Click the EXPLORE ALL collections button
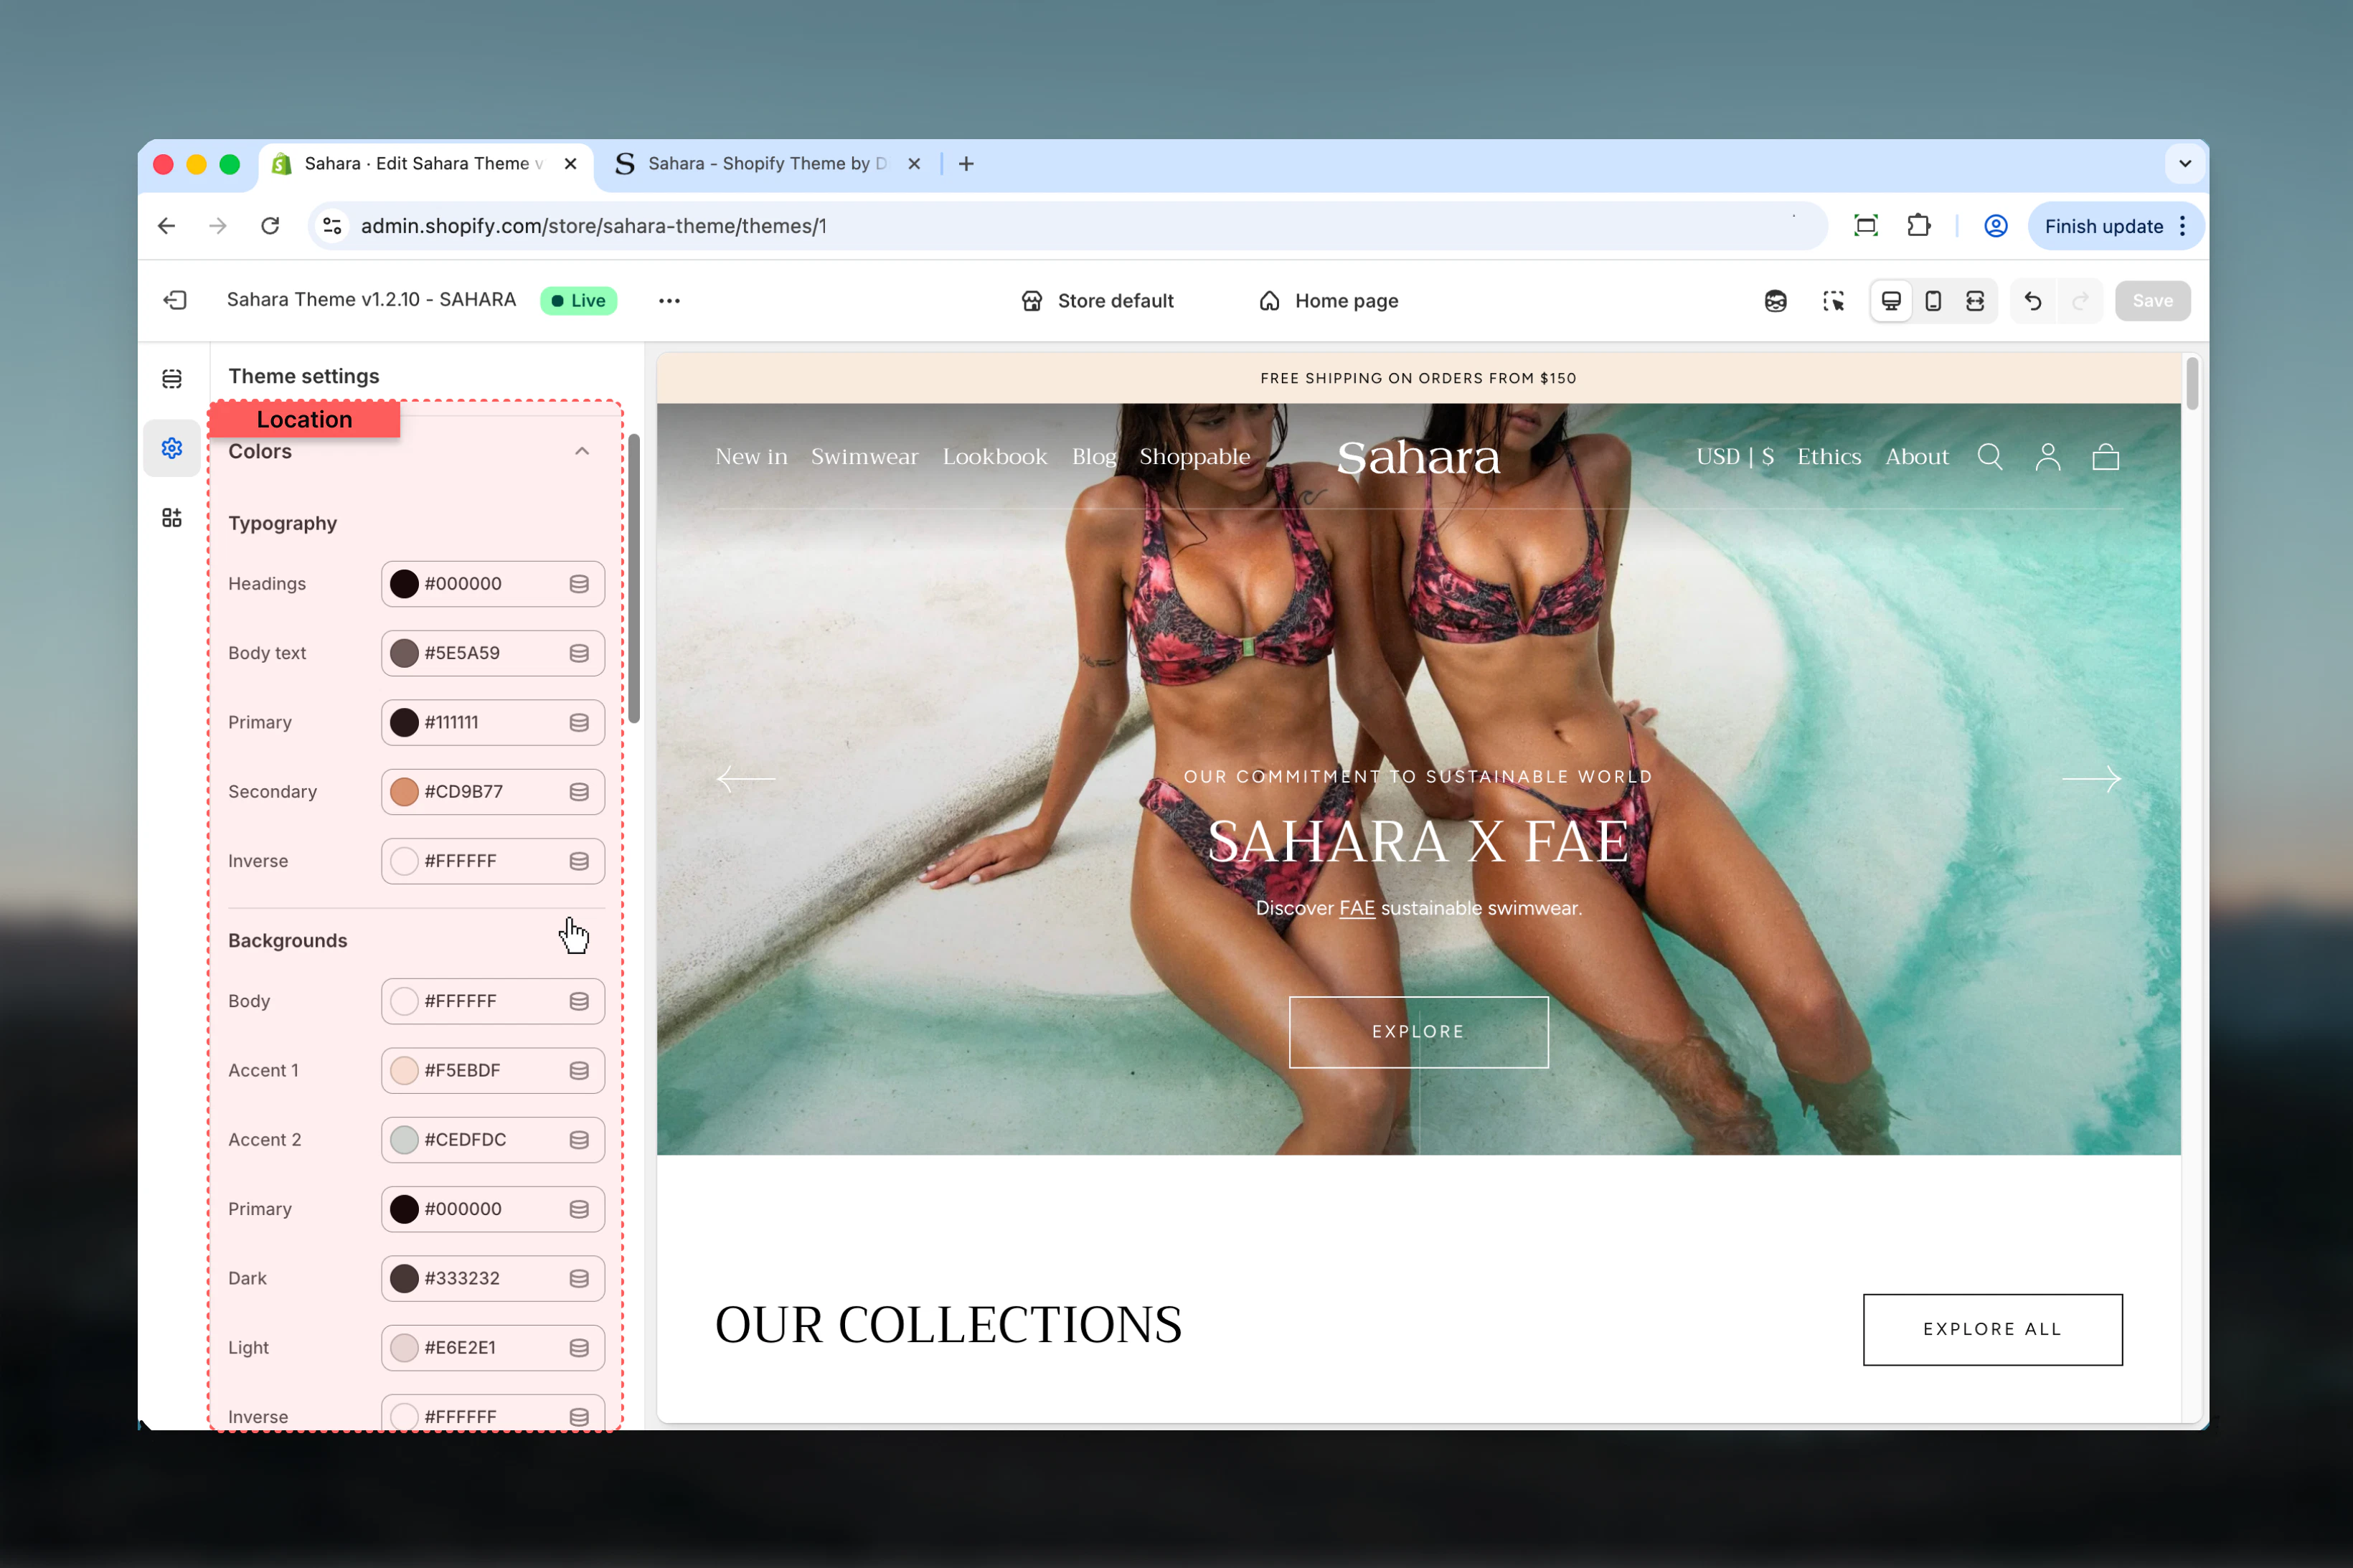2353x1568 pixels. (x=1992, y=1329)
